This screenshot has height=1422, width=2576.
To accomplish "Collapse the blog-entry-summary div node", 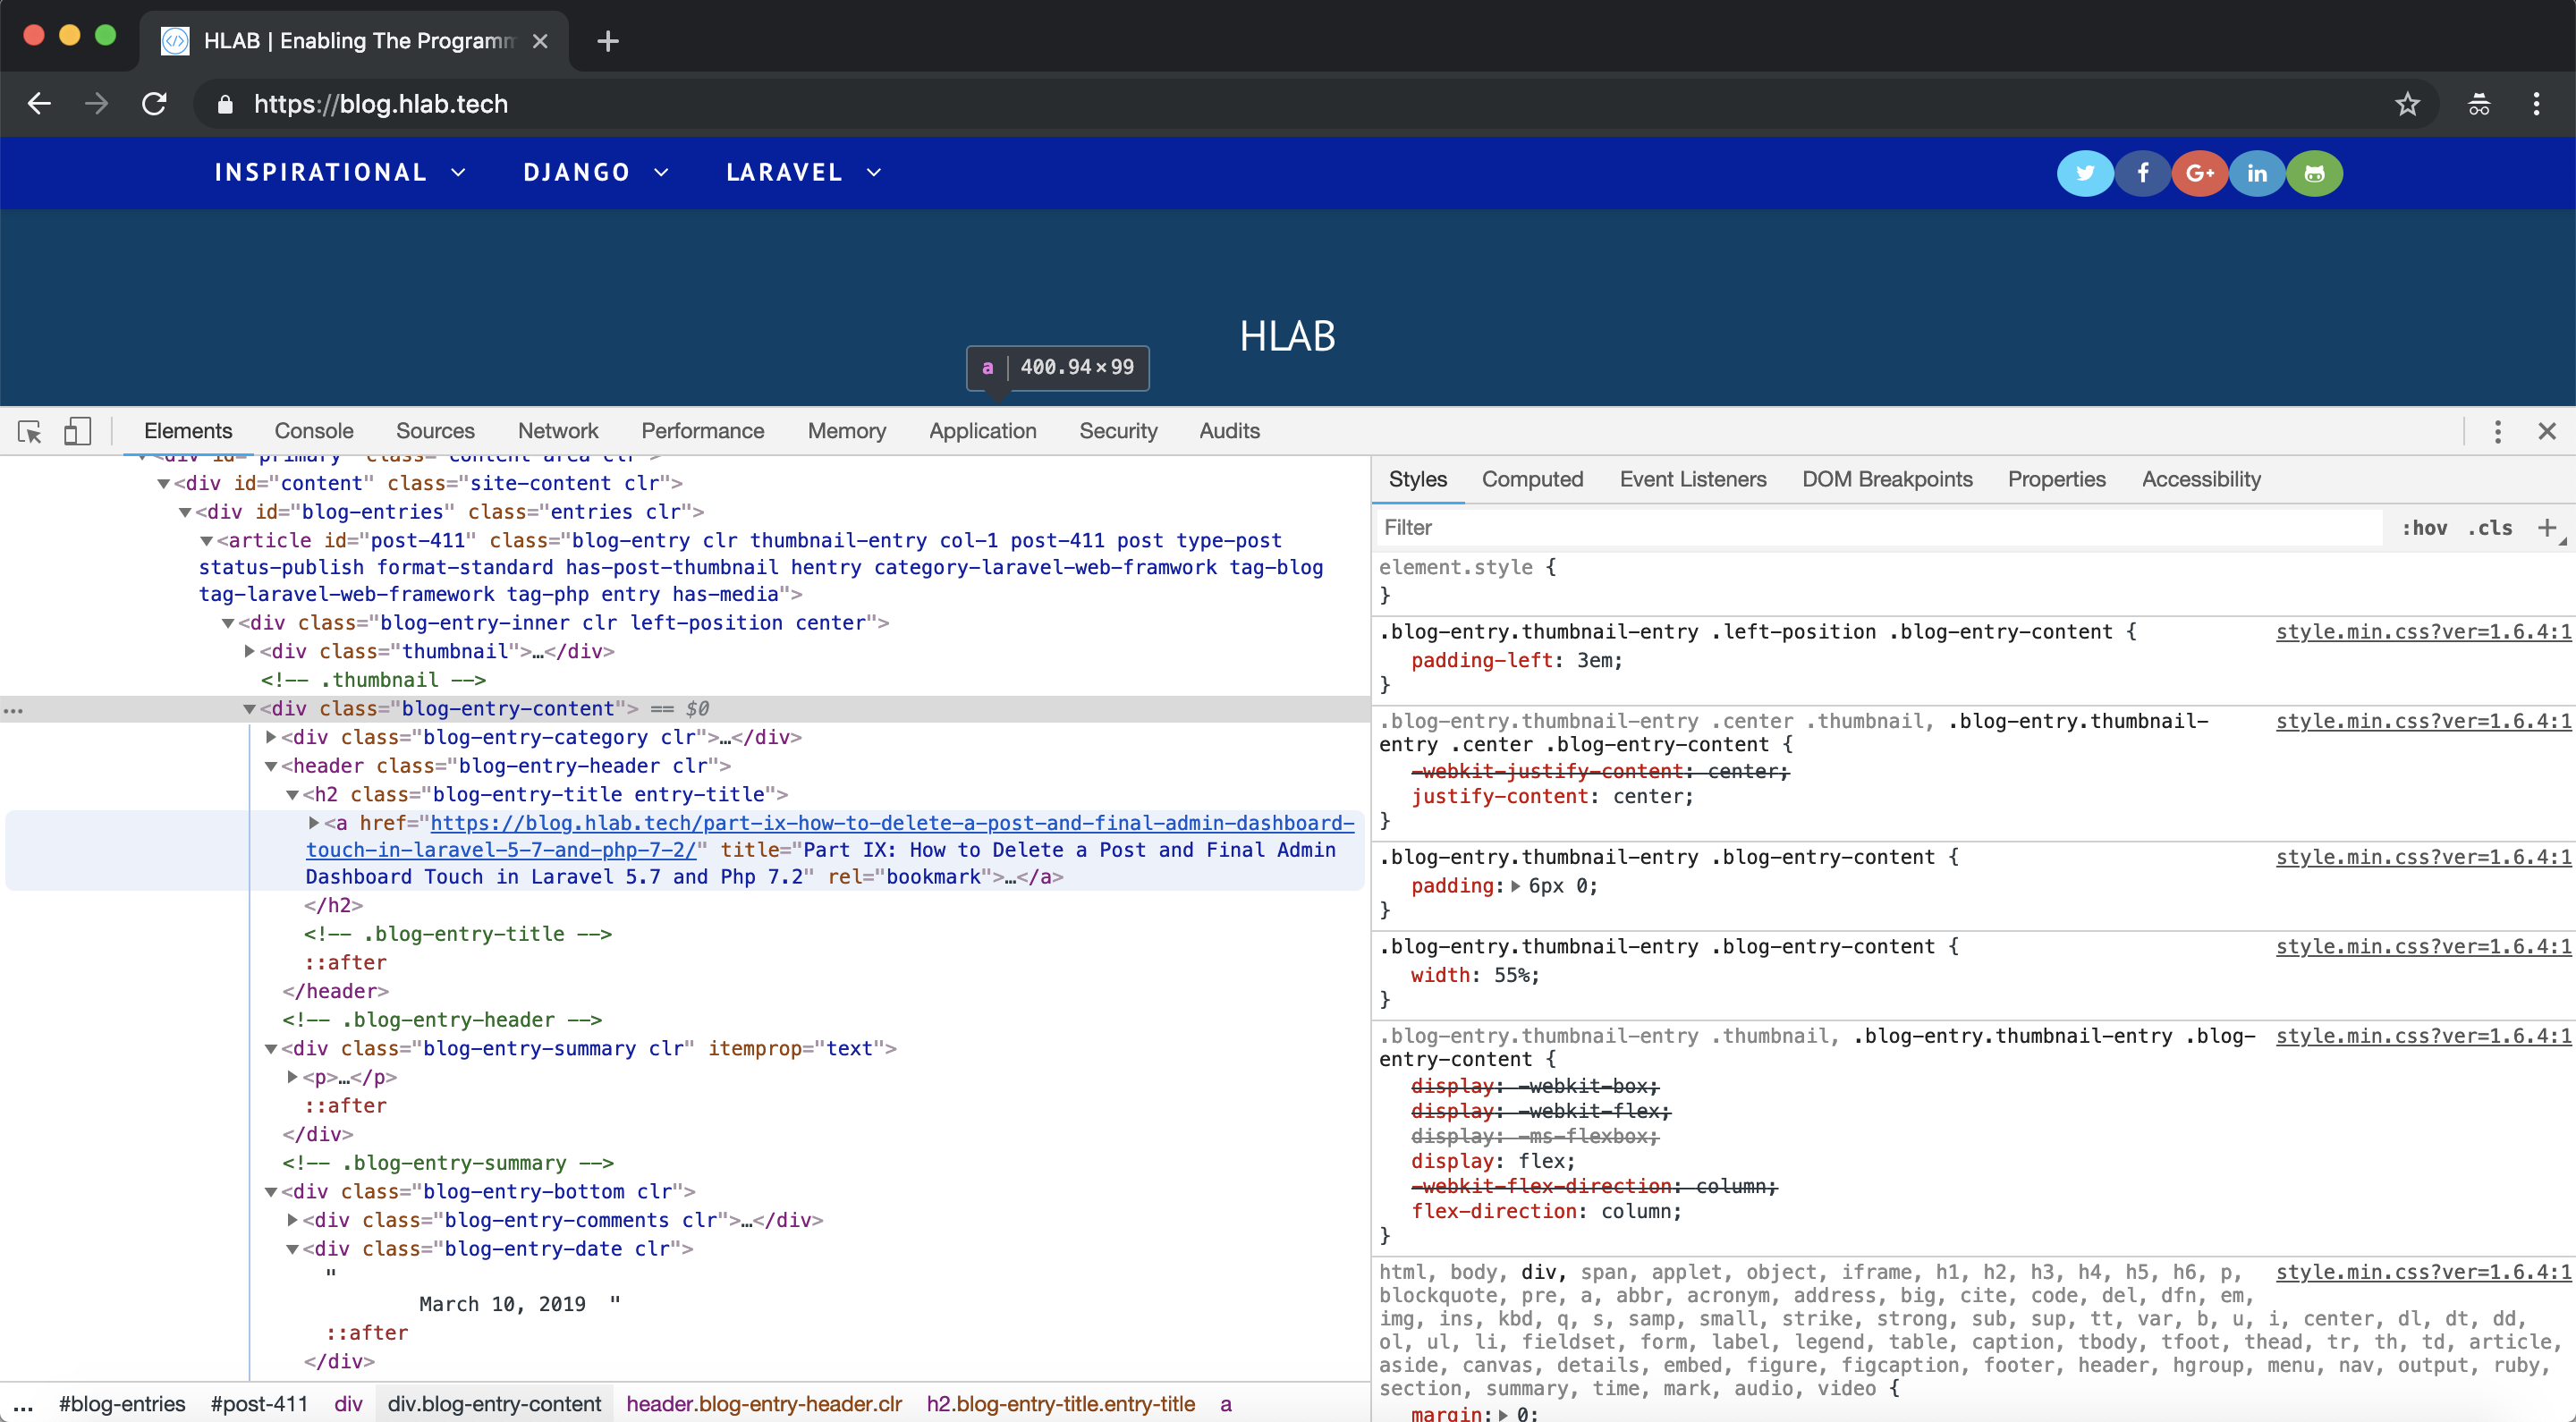I will 271,1049.
